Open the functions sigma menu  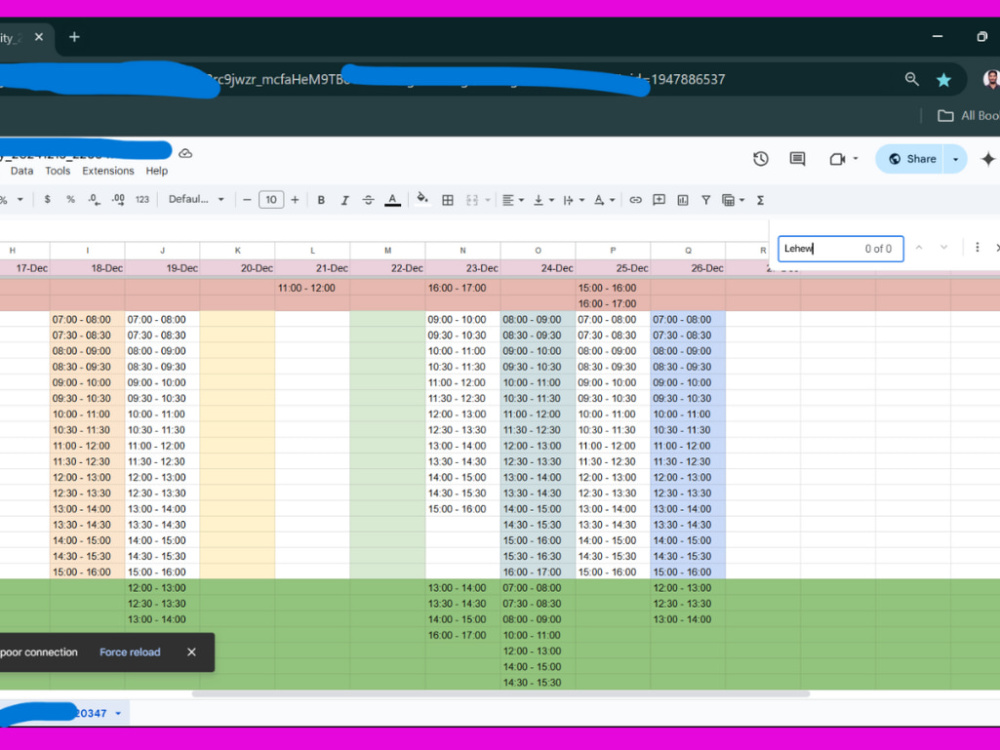click(x=760, y=200)
